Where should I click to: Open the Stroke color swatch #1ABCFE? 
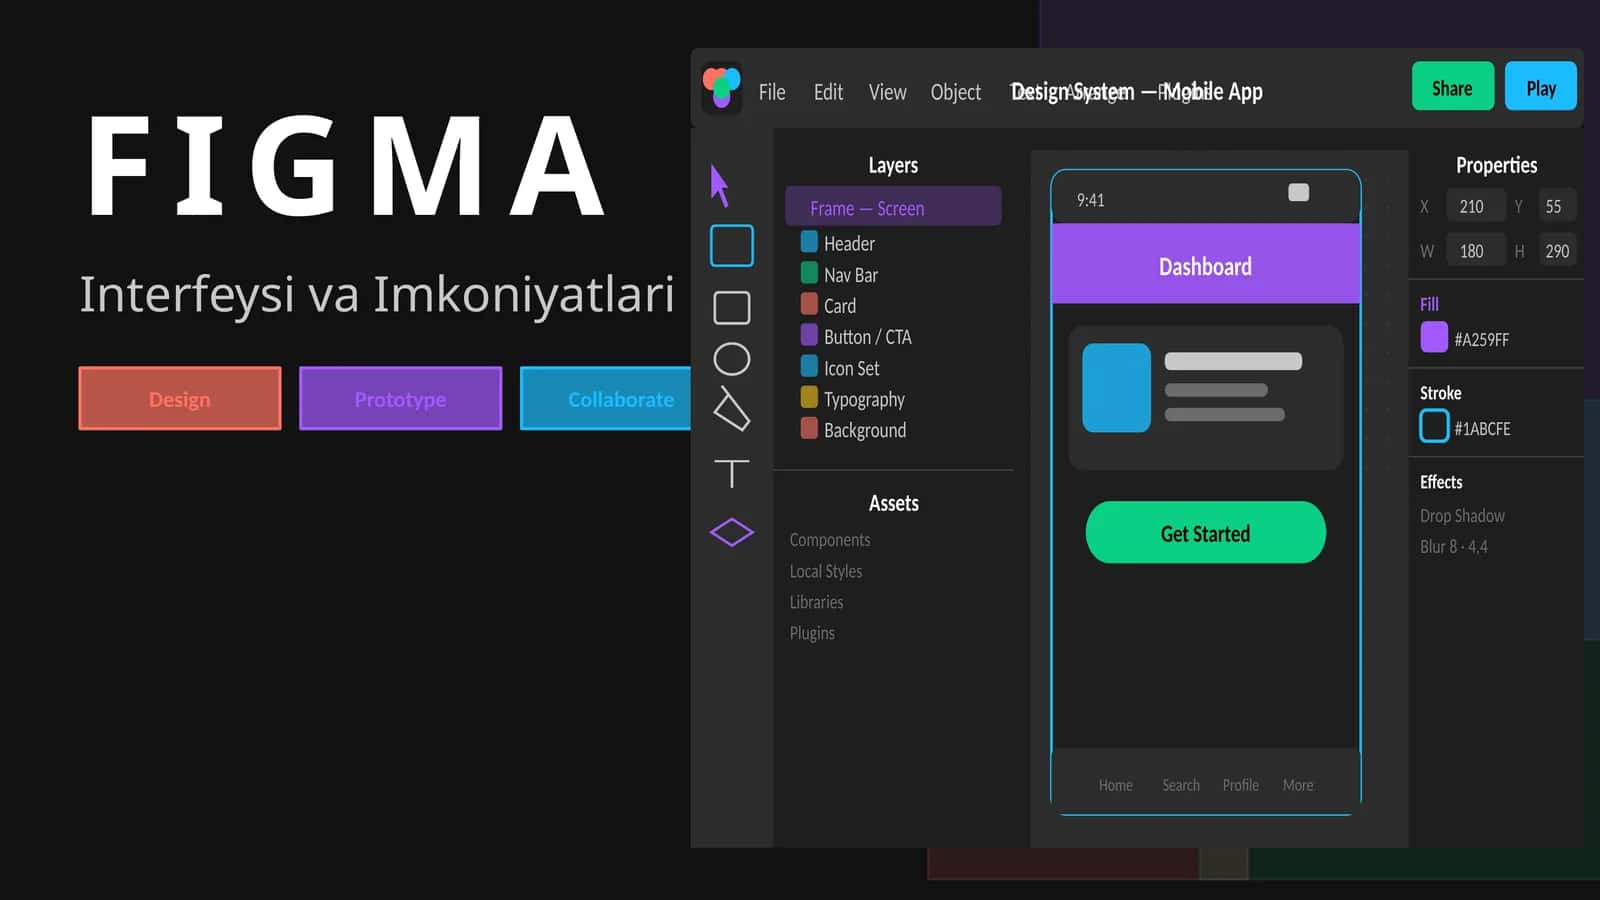pos(1434,426)
